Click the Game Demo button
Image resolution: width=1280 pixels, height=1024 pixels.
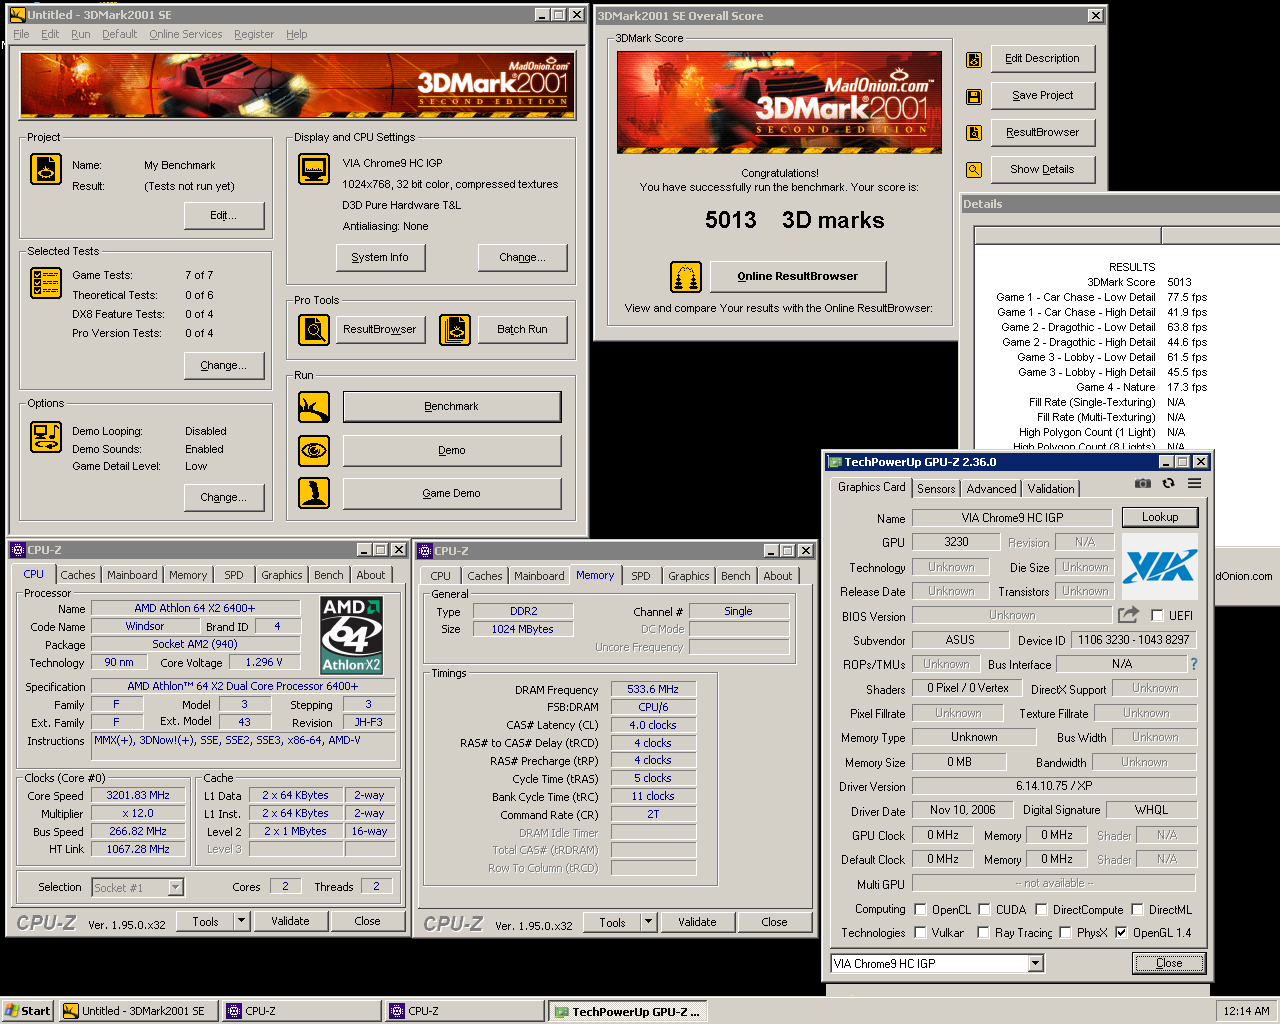coord(452,493)
